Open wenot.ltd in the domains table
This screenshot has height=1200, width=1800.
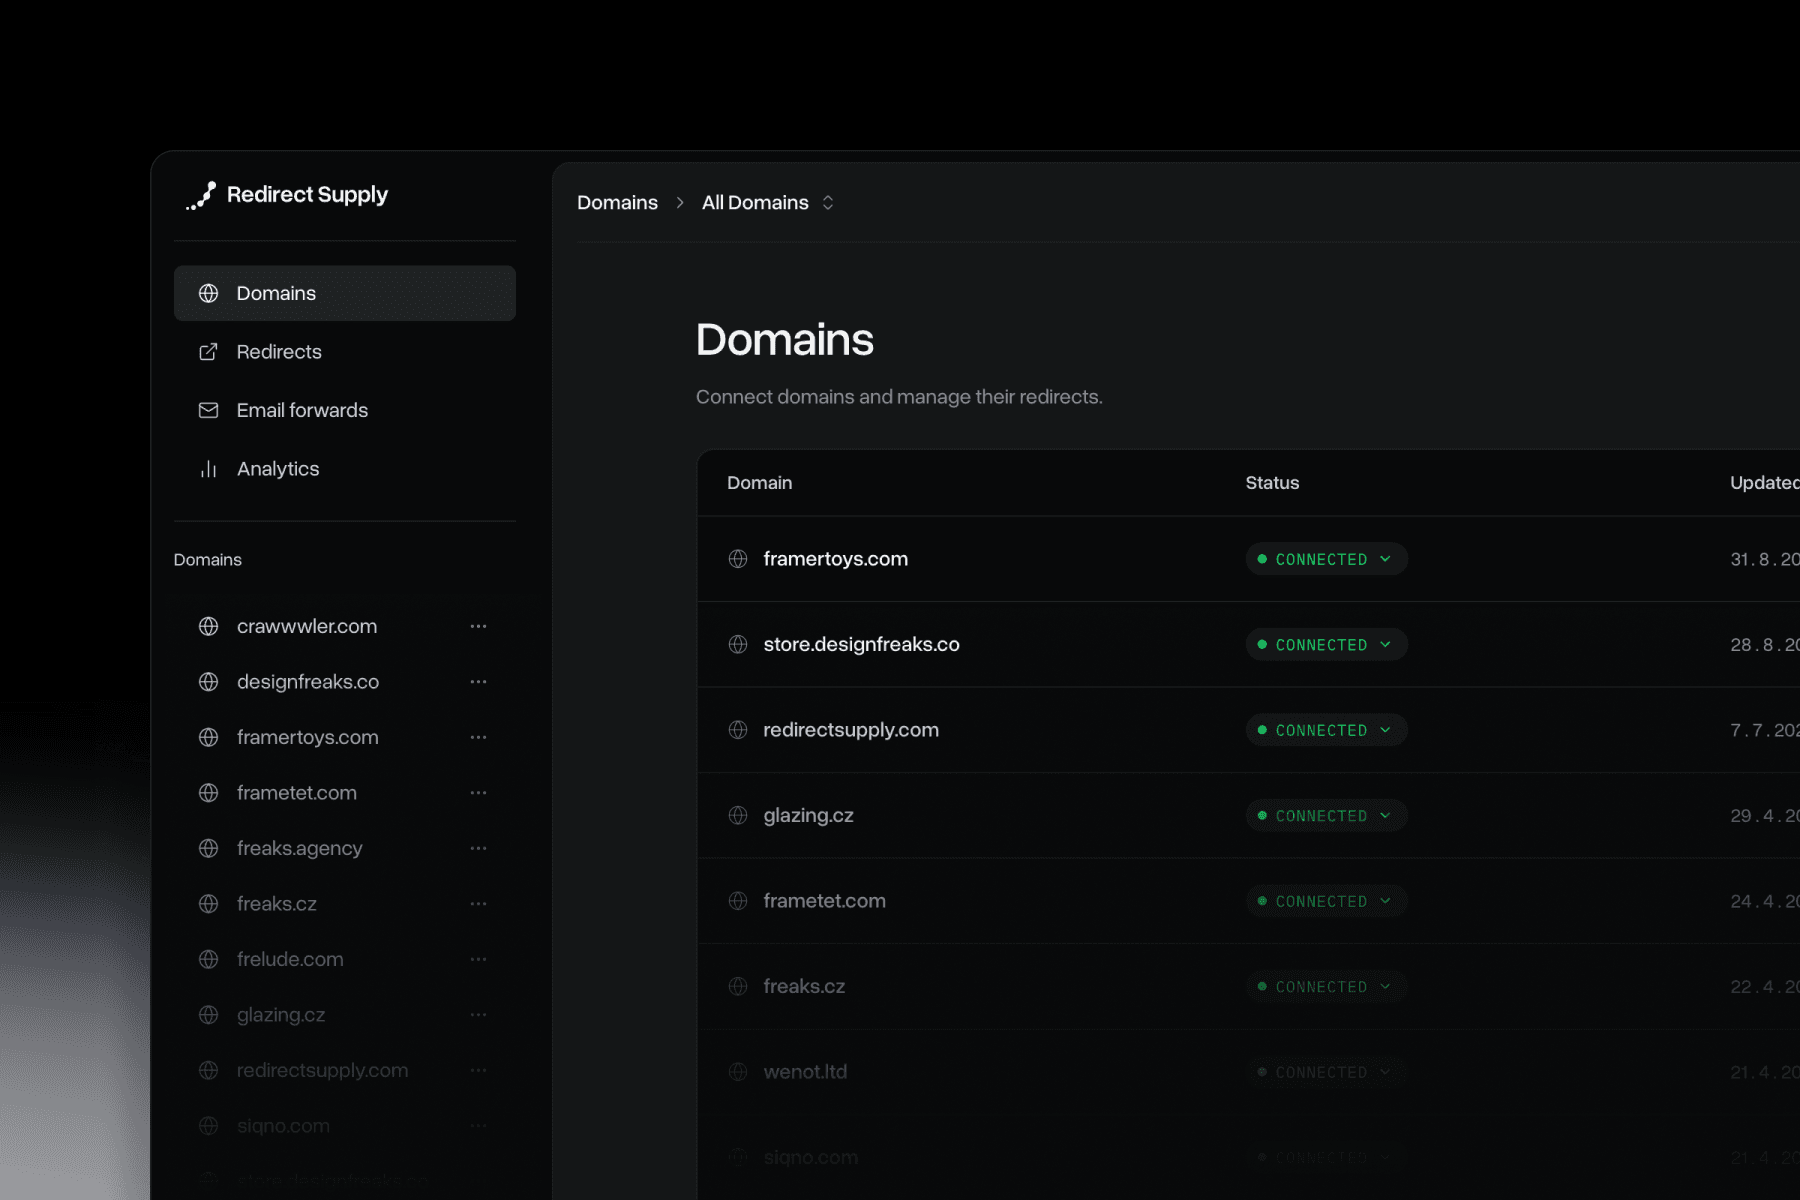[805, 1072]
